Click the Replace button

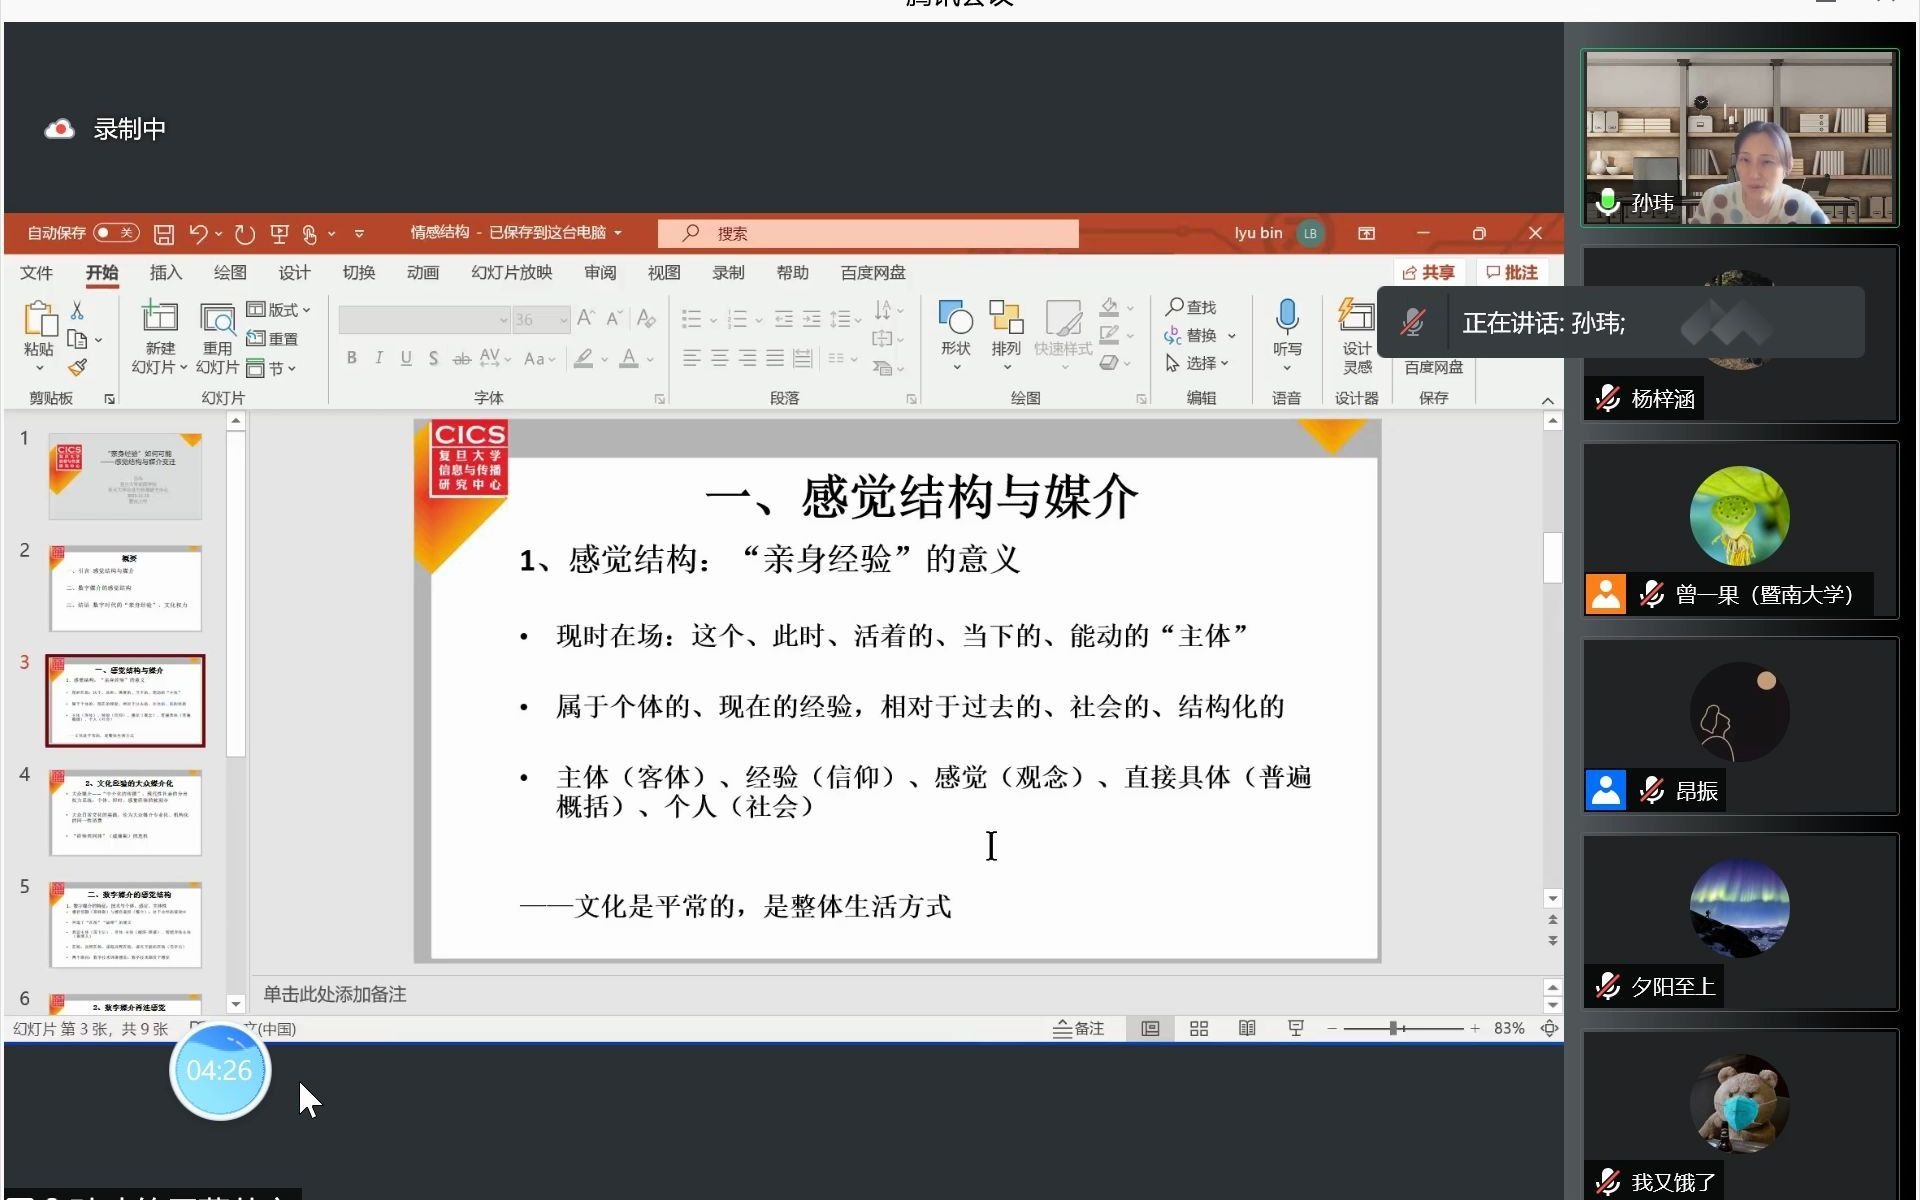(1191, 335)
